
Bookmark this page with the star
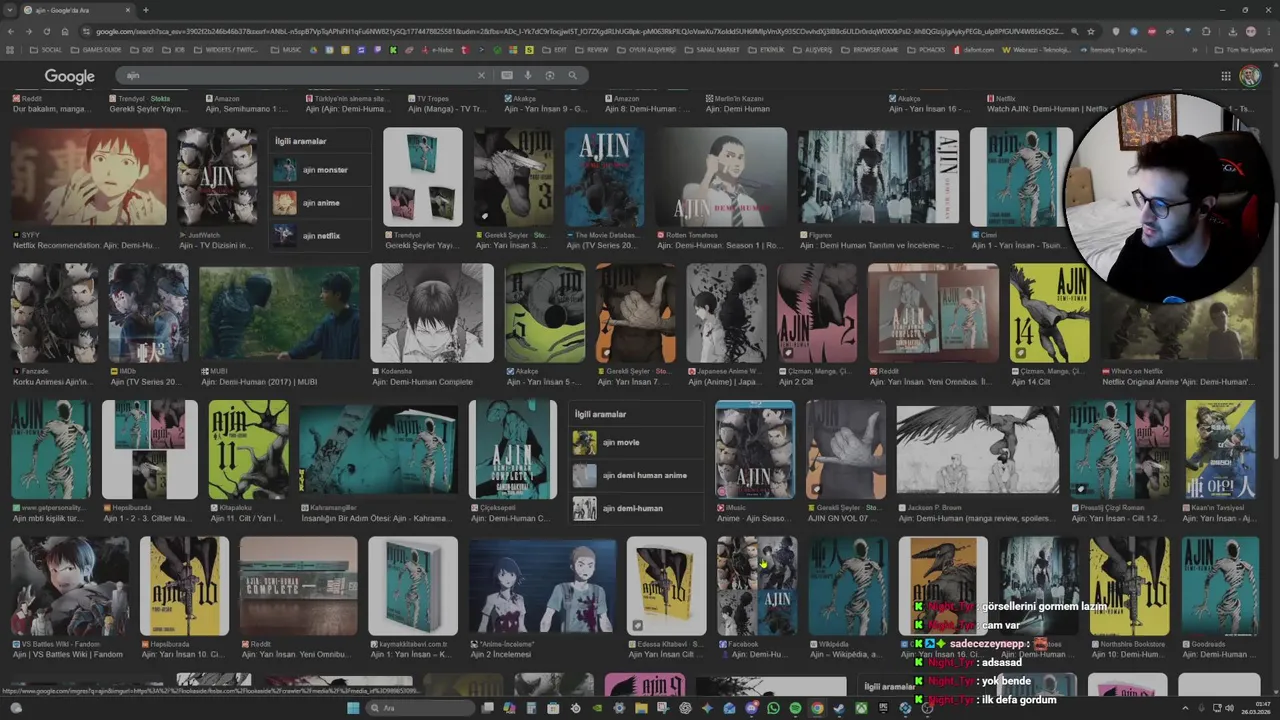1091,31
